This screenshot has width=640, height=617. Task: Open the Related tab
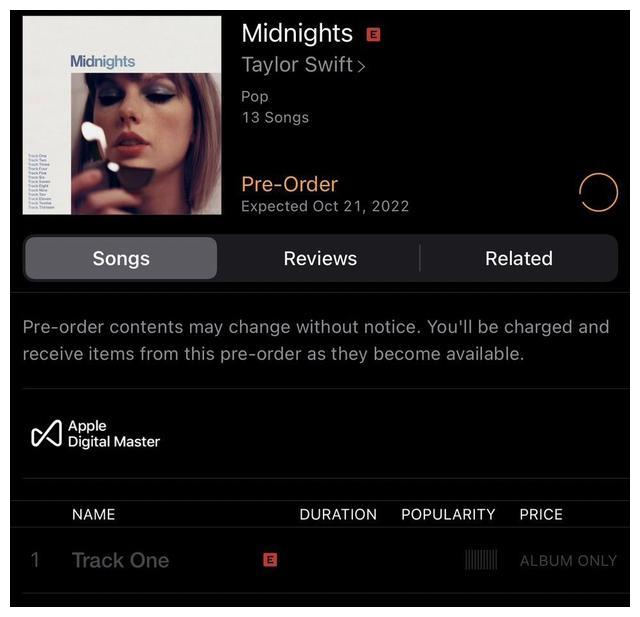(519, 258)
